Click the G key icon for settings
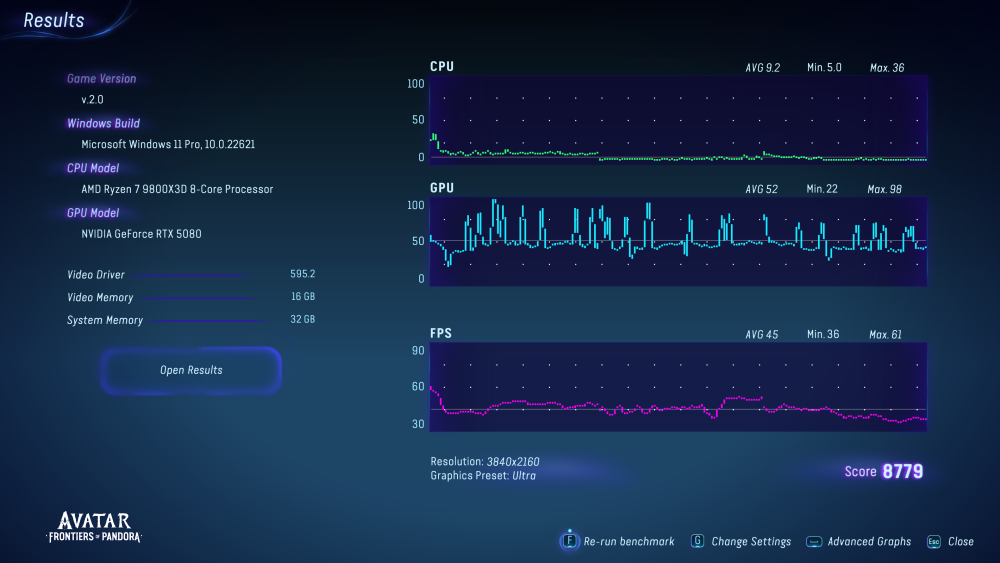The image size is (1000, 563). (x=697, y=541)
